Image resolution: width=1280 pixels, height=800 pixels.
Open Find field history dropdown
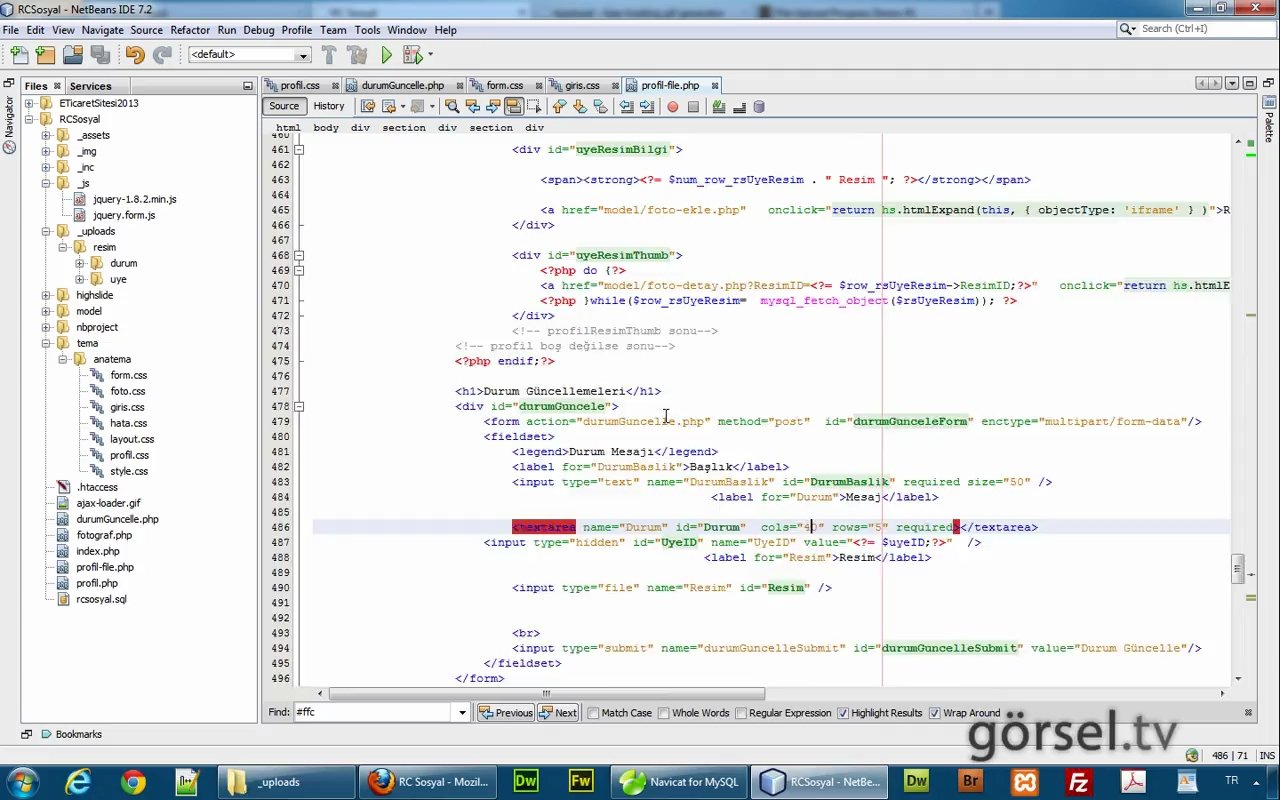[x=462, y=713]
